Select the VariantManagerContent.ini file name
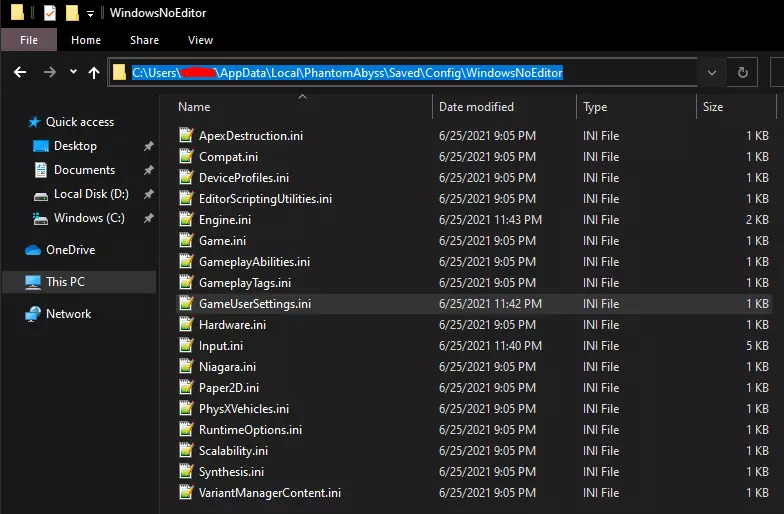784x514 pixels. click(x=270, y=493)
